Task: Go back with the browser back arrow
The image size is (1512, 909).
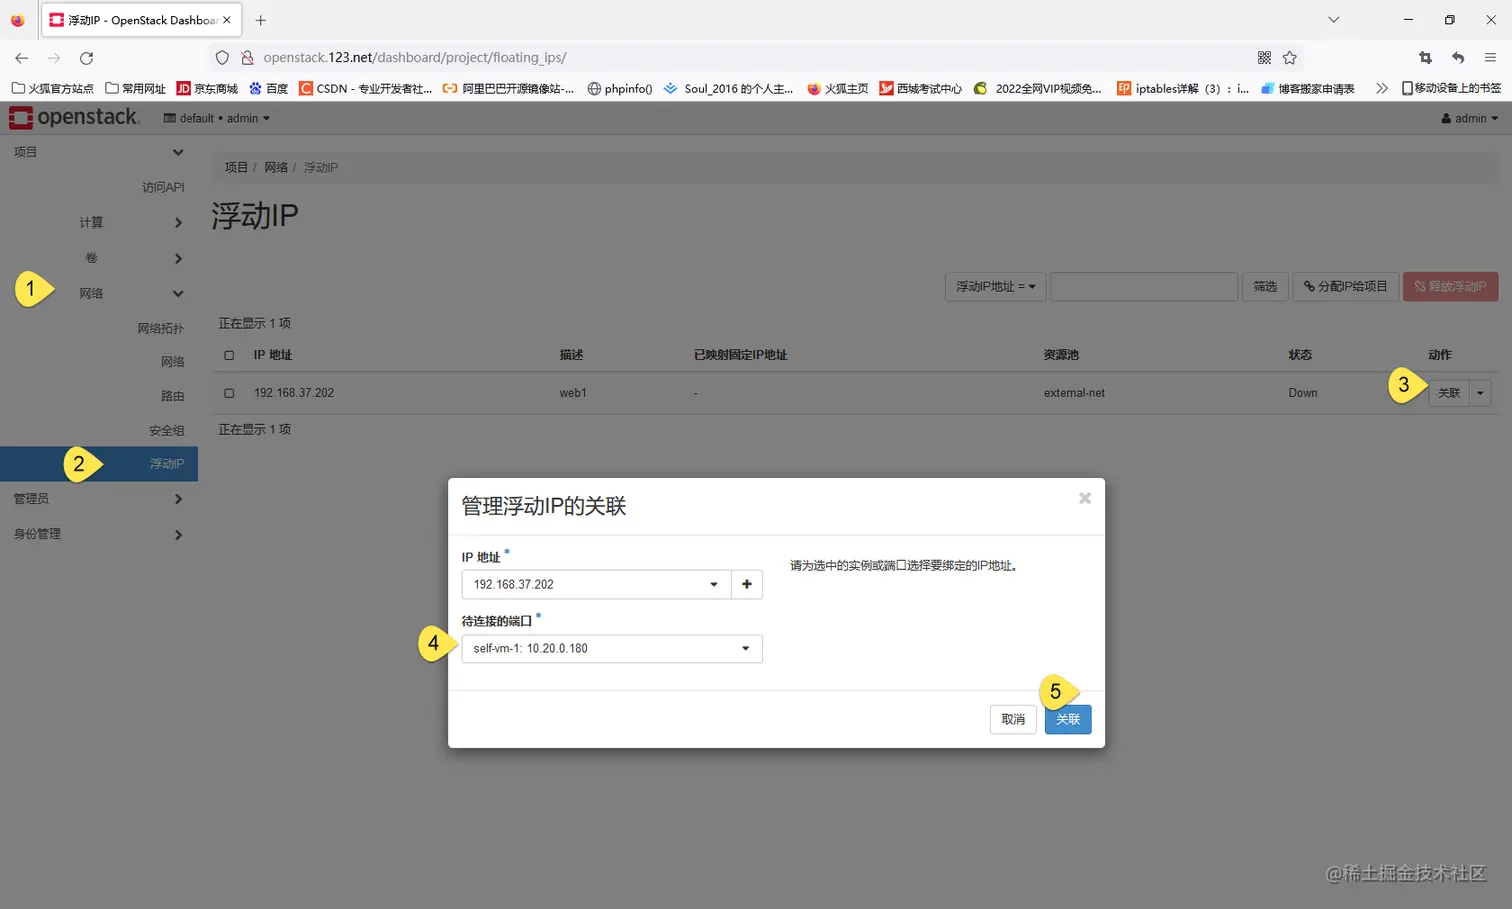Action: tap(22, 58)
